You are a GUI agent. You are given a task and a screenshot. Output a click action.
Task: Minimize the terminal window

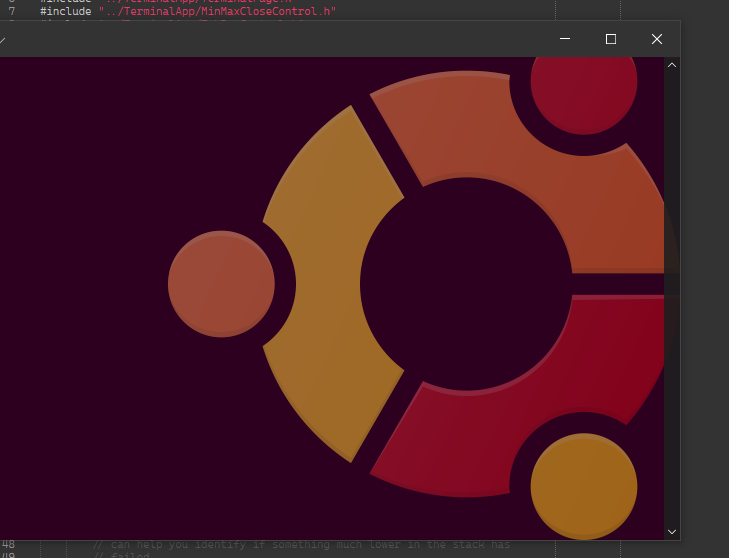(x=565, y=39)
